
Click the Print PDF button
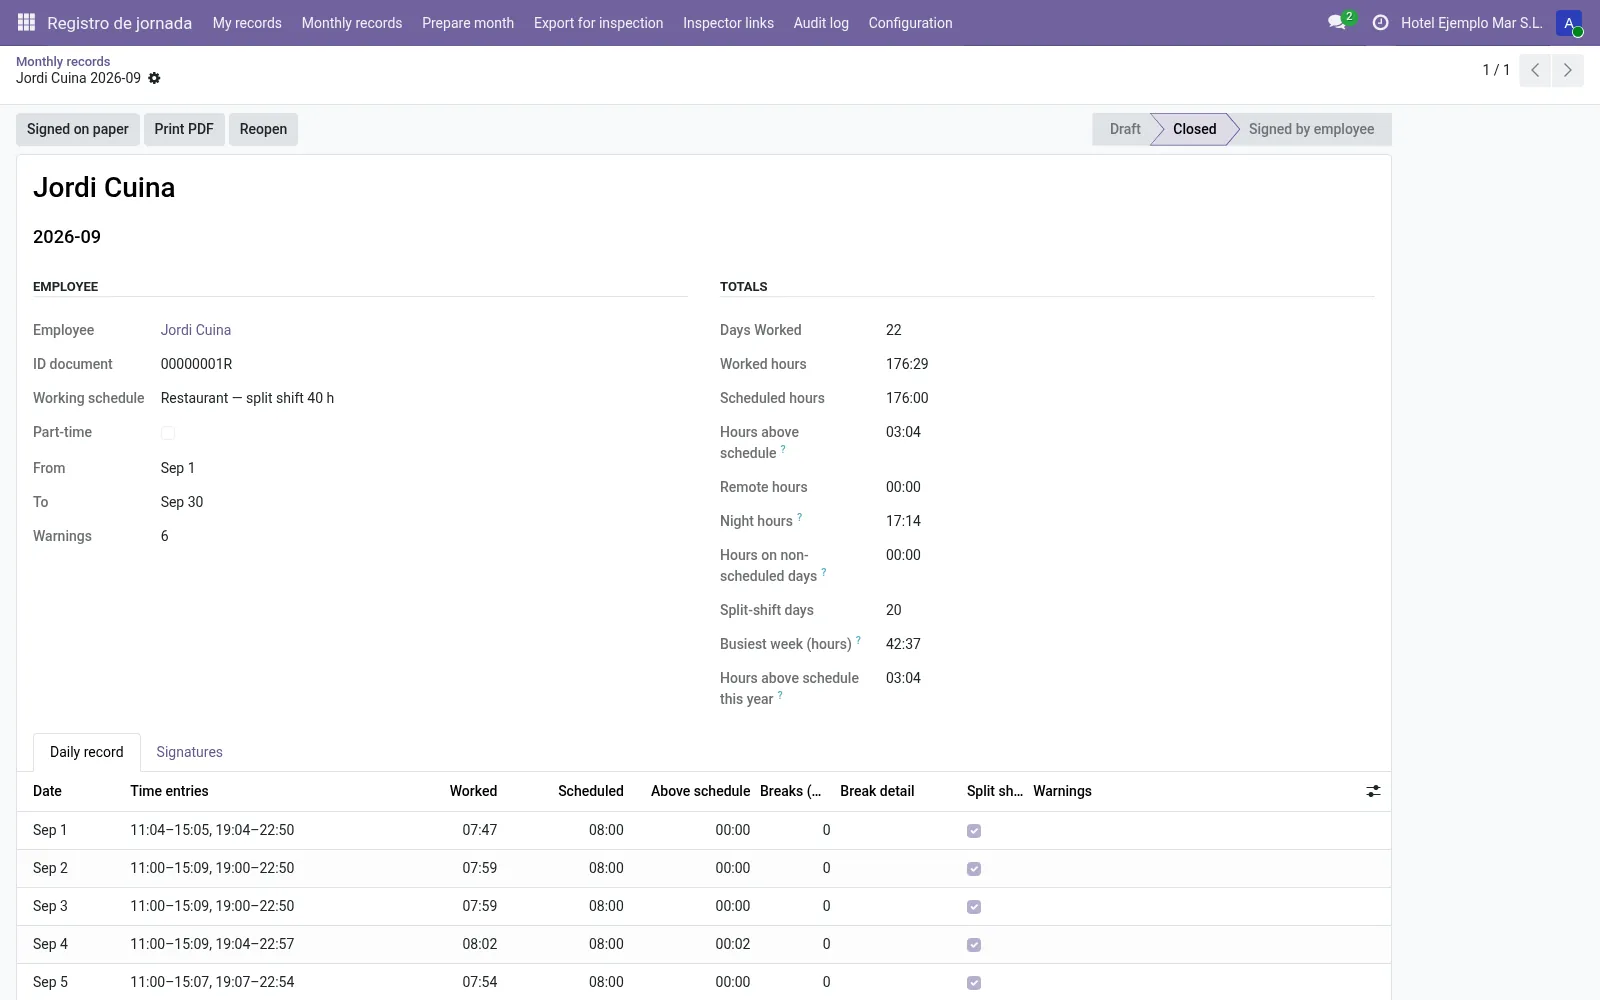184,129
